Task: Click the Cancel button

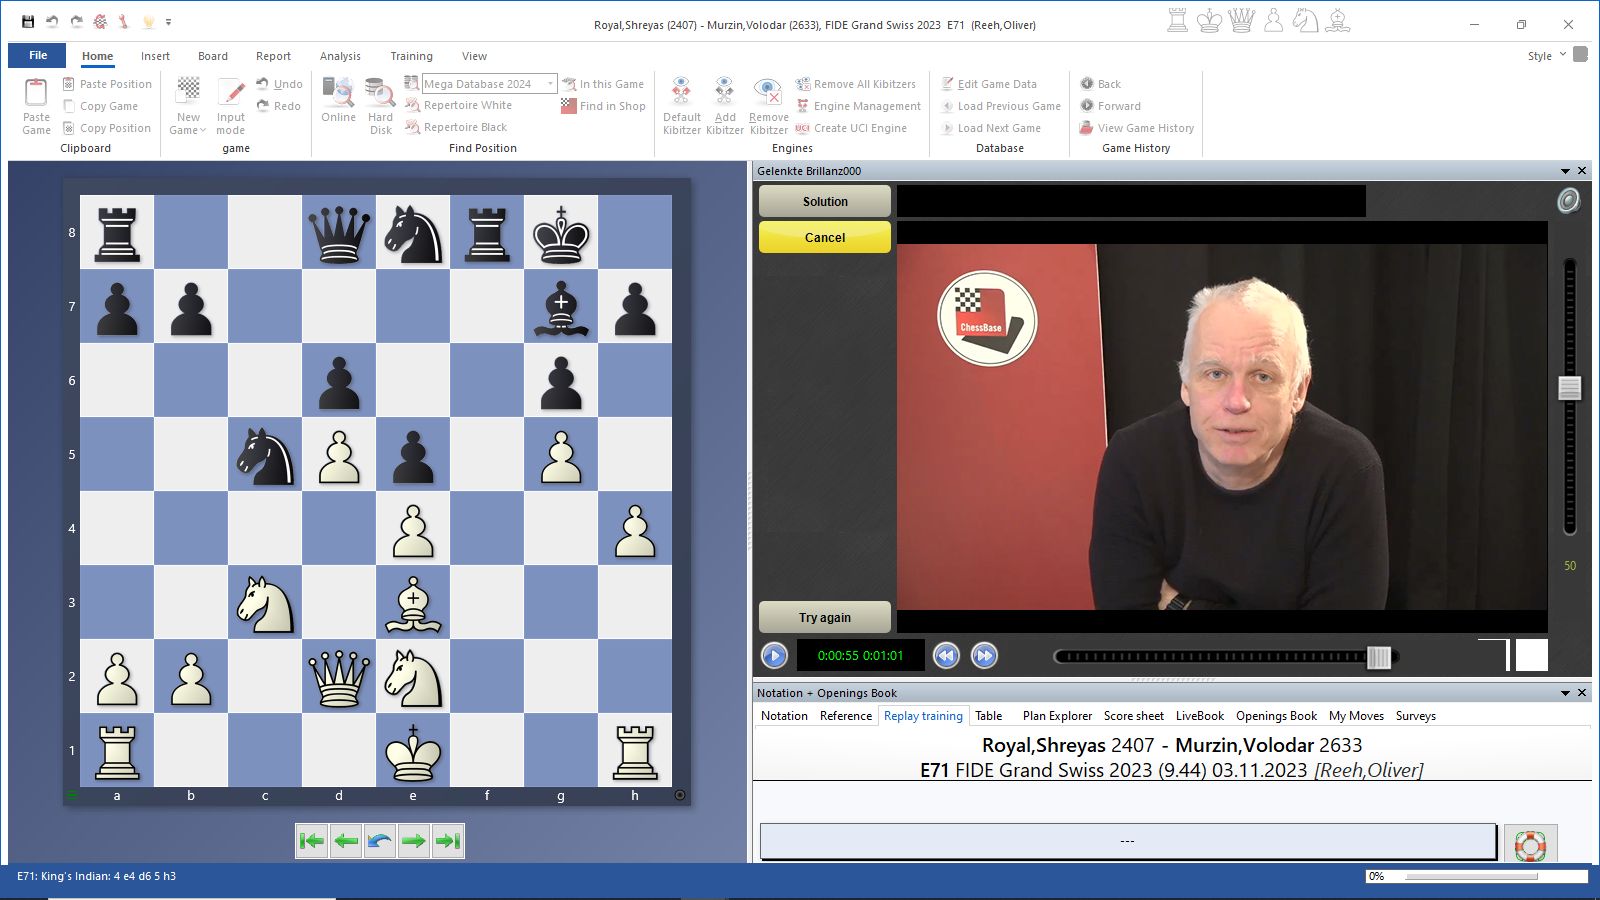Action: pos(825,237)
